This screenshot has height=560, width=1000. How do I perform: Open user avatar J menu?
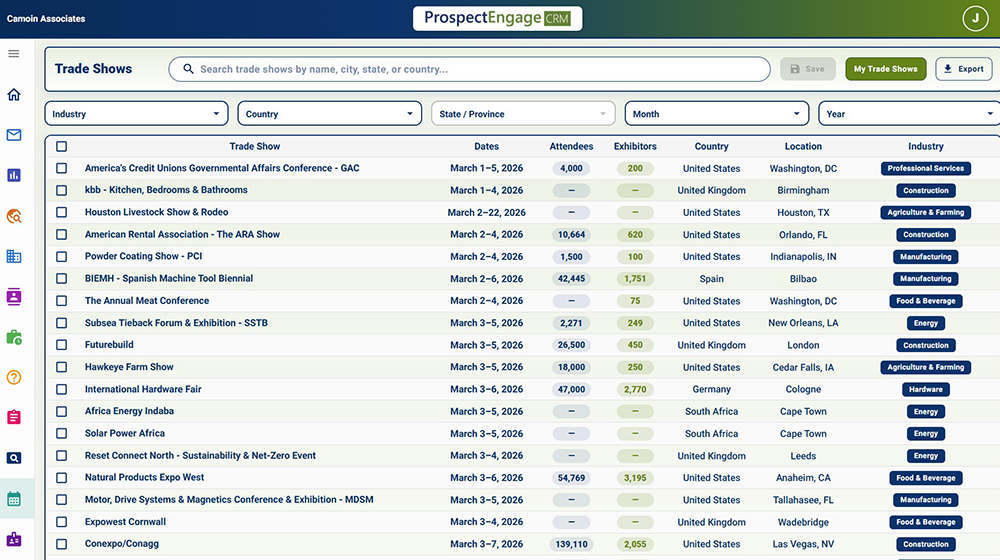[974, 18]
